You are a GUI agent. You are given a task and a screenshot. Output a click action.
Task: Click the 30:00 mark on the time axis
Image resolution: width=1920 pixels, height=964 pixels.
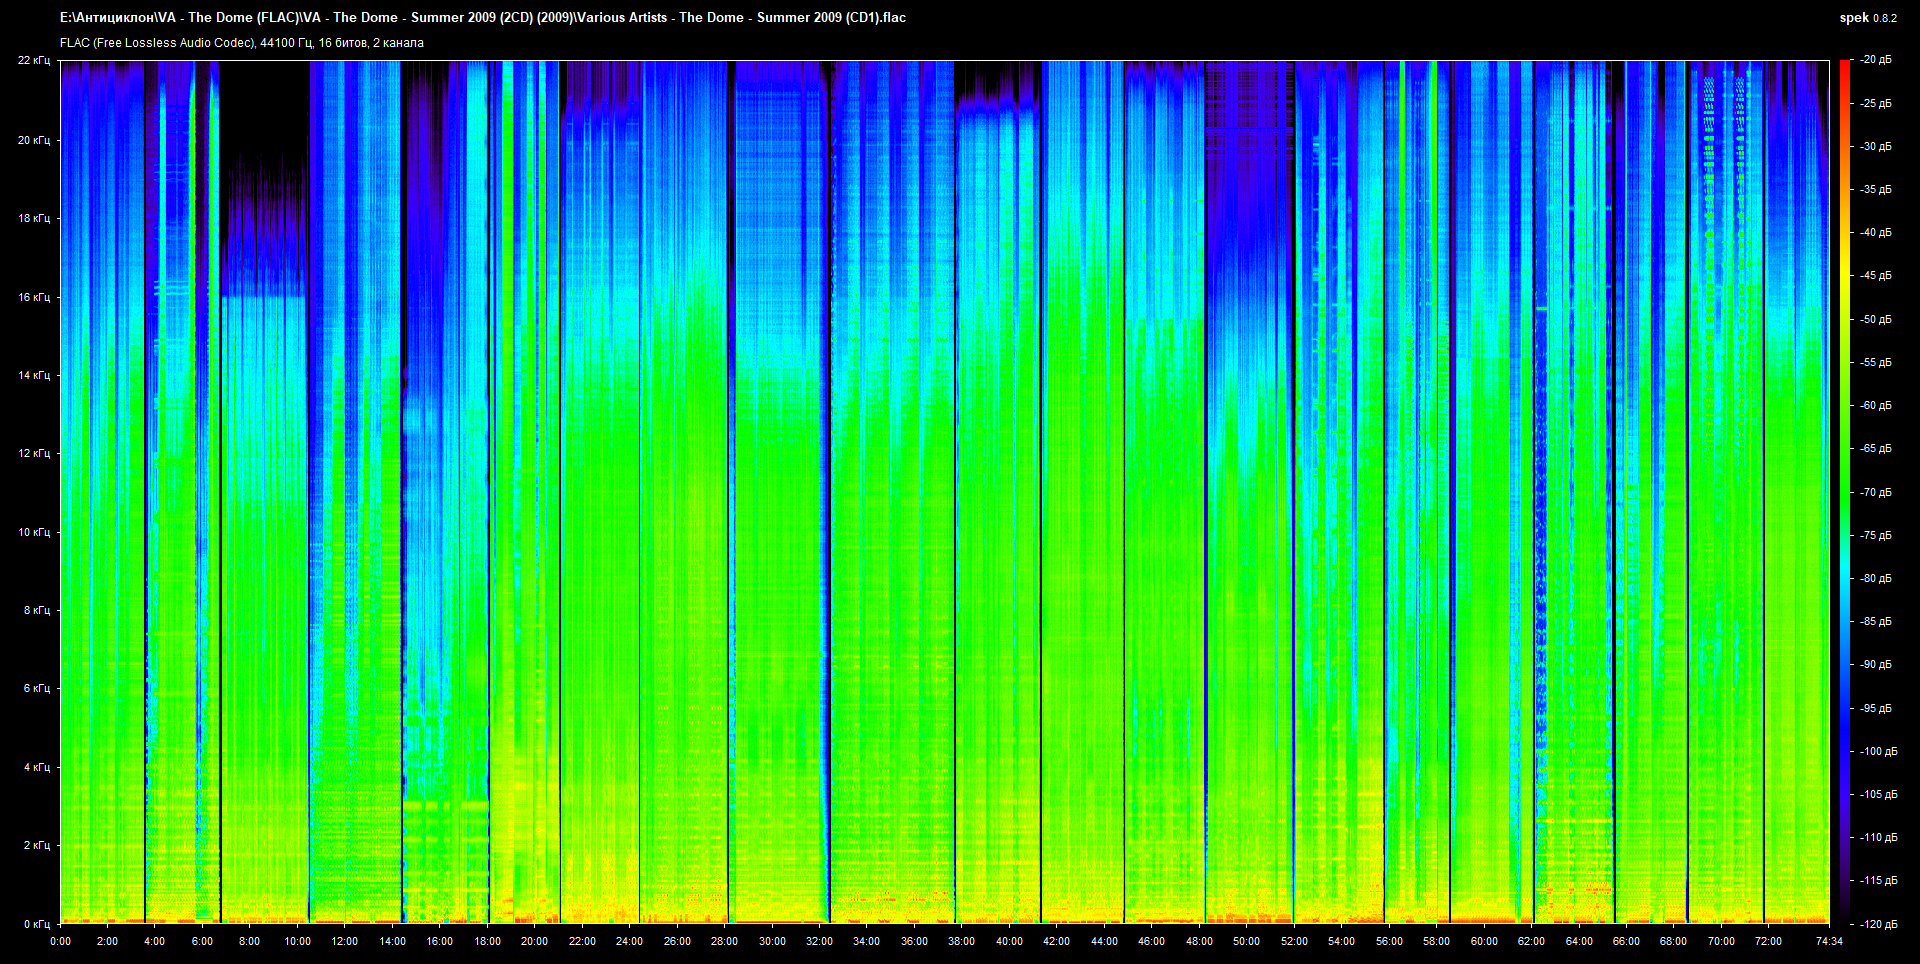772,941
